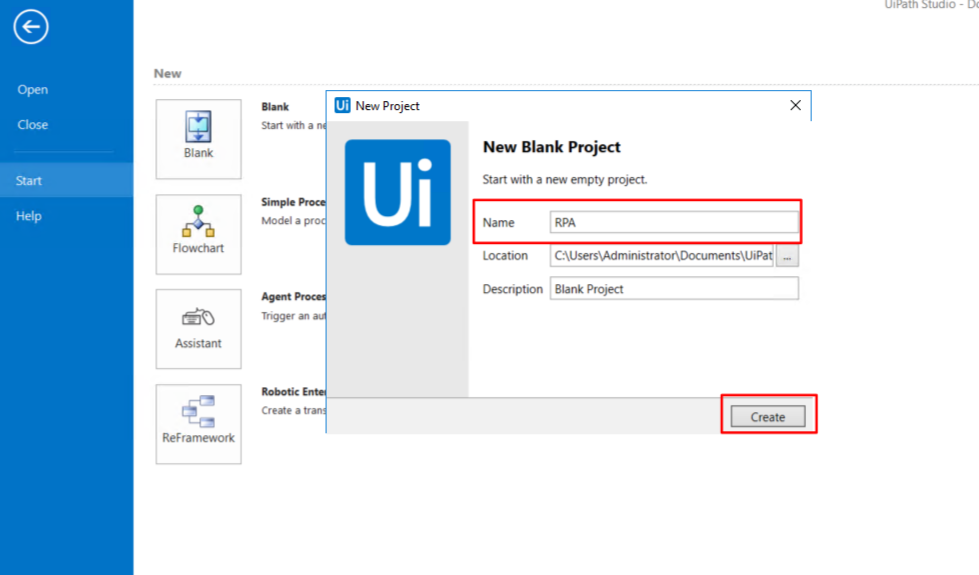The width and height of the screenshot is (979, 575).
Task: Click the Location label in dialog
Action: coord(505,256)
